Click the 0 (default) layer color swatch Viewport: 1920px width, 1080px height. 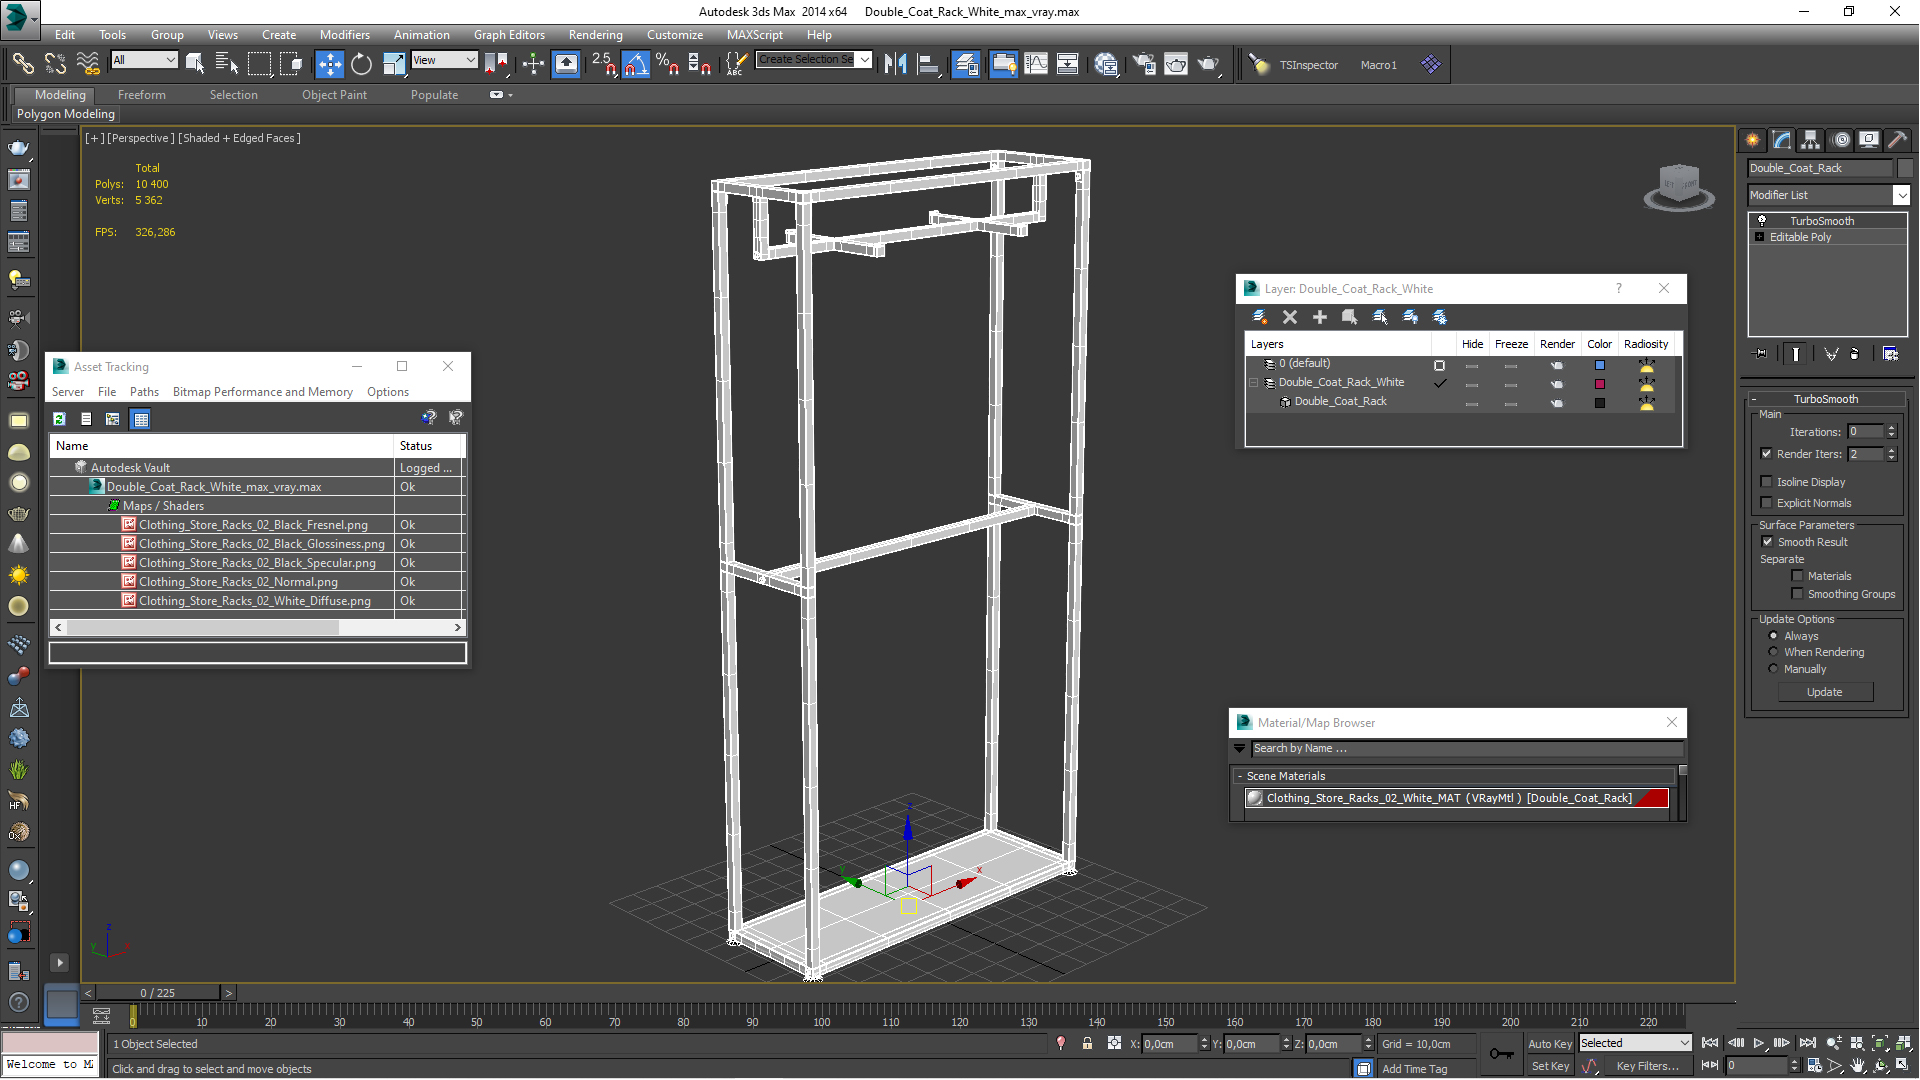pyautogui.click(x=1600, y=365)
